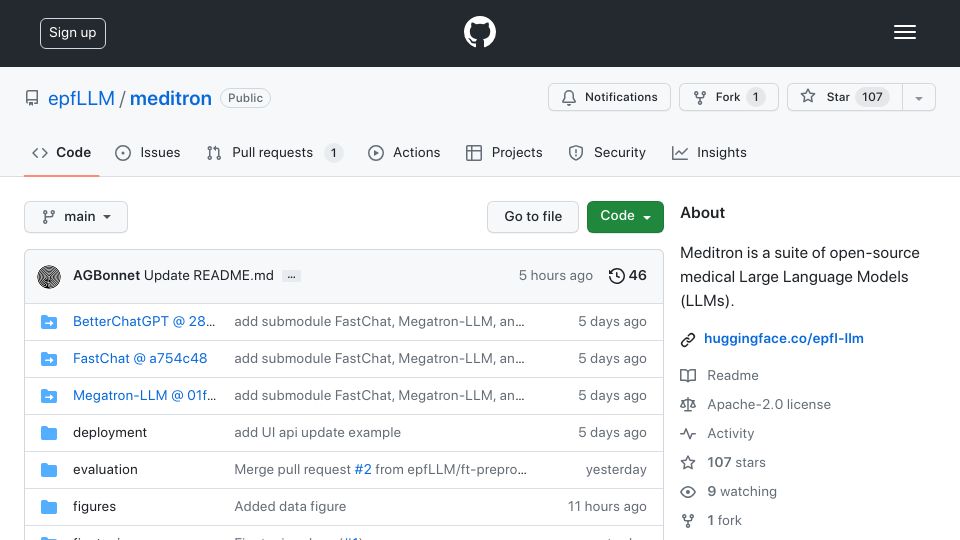Click the link chain icon in About

pos(688,339)
